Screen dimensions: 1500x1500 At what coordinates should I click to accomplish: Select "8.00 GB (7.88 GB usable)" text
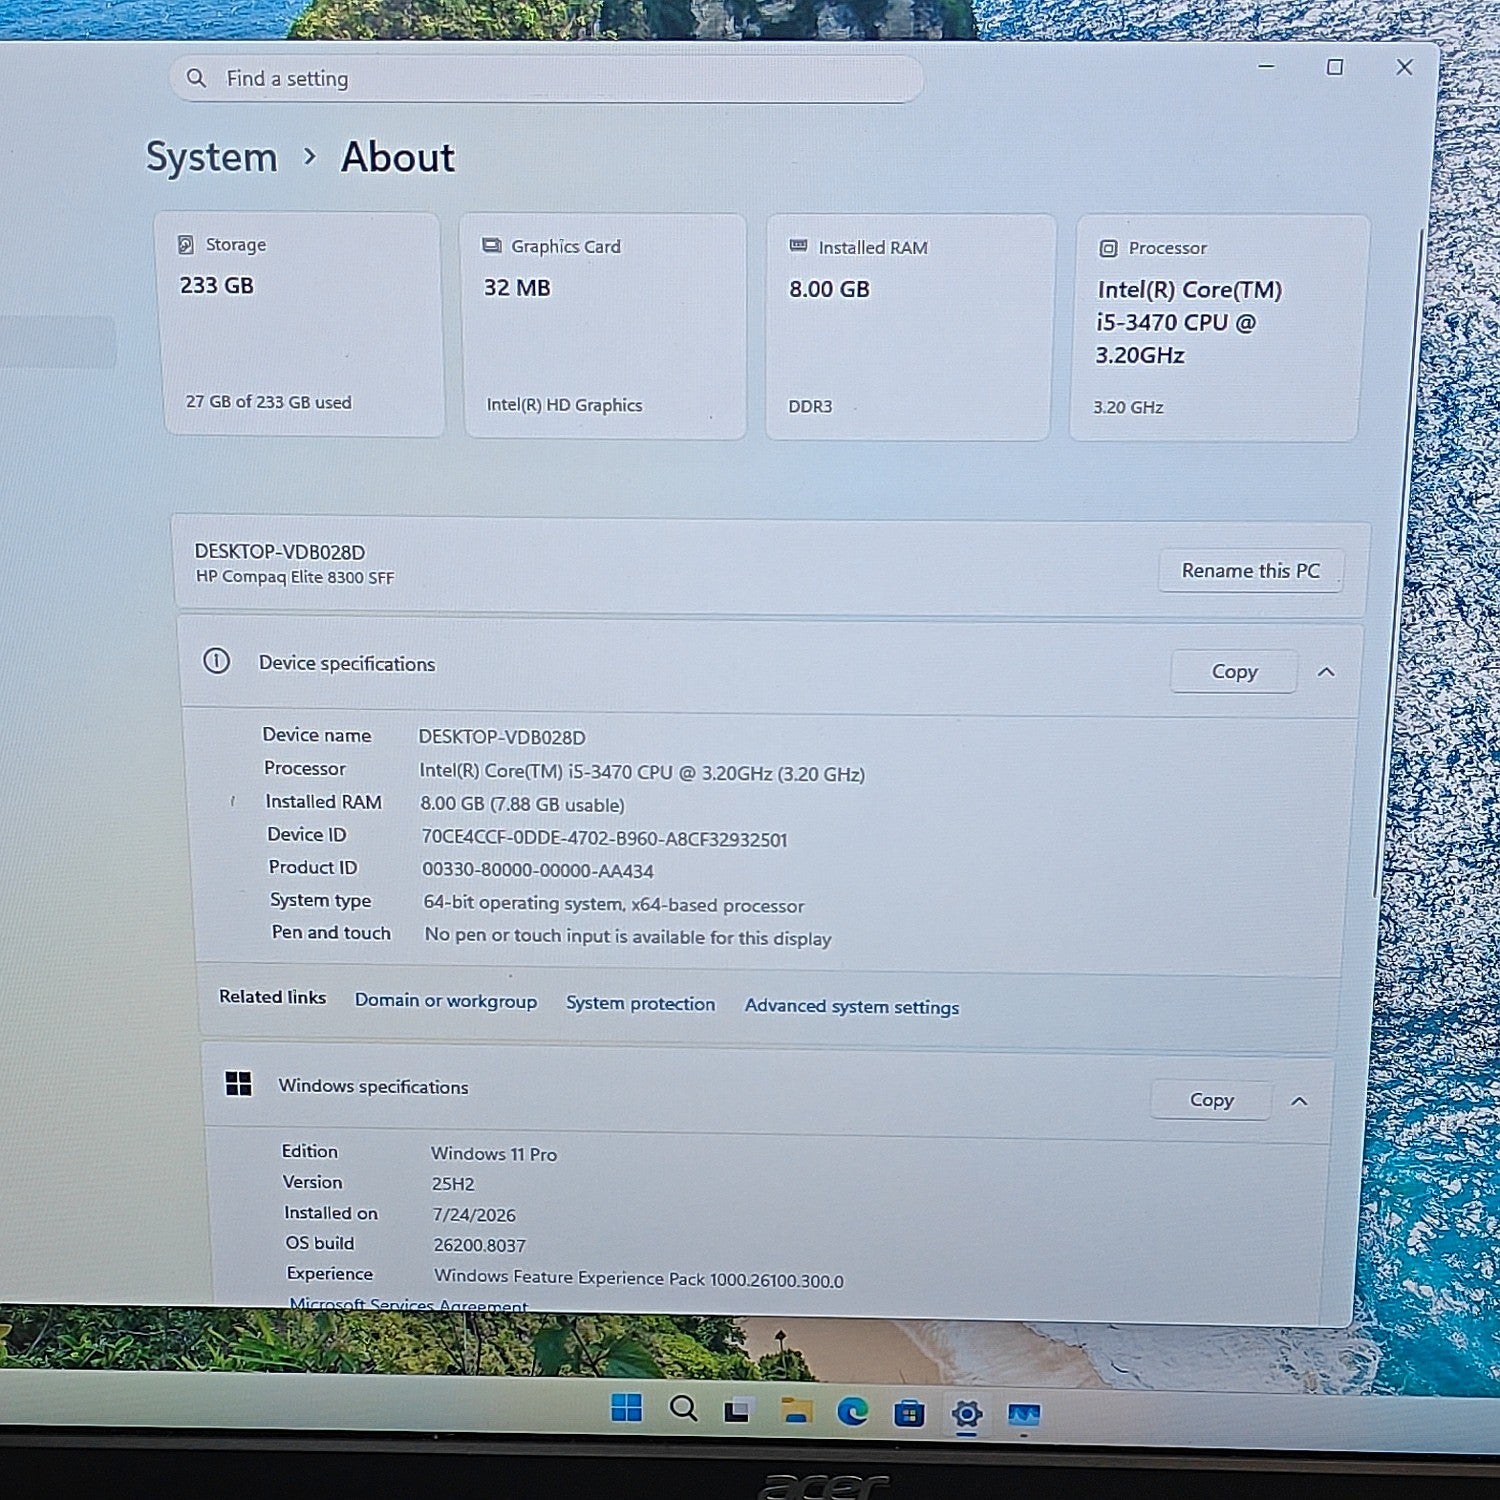(522, 805)
